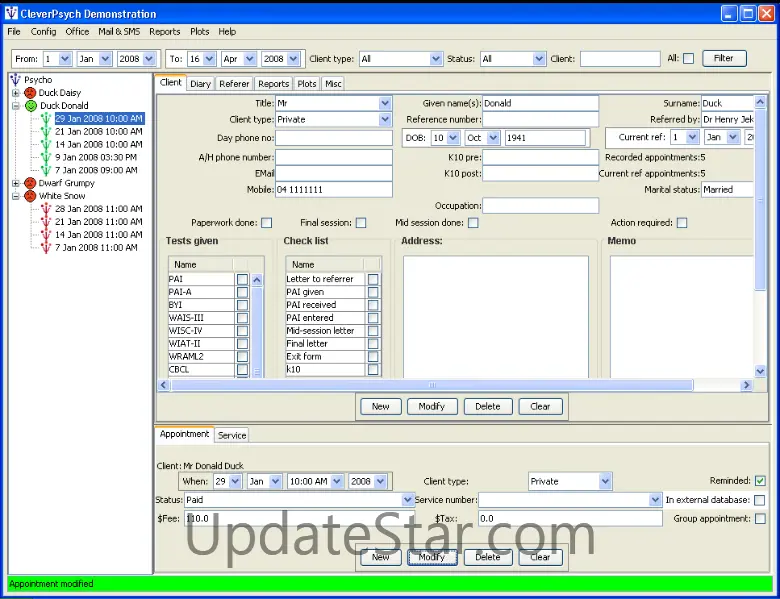Screen dimensions: 780x599
Task: Switch to the Diary tab
Action: pos(200,84)
